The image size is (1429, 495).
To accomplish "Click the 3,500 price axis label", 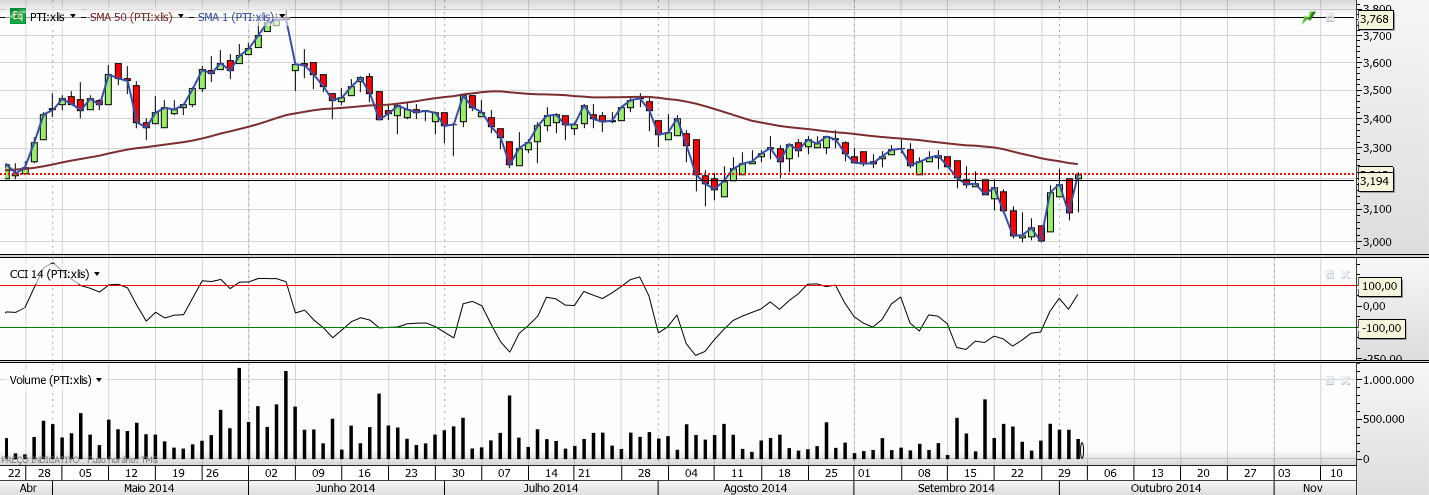I will (1377, 91).
